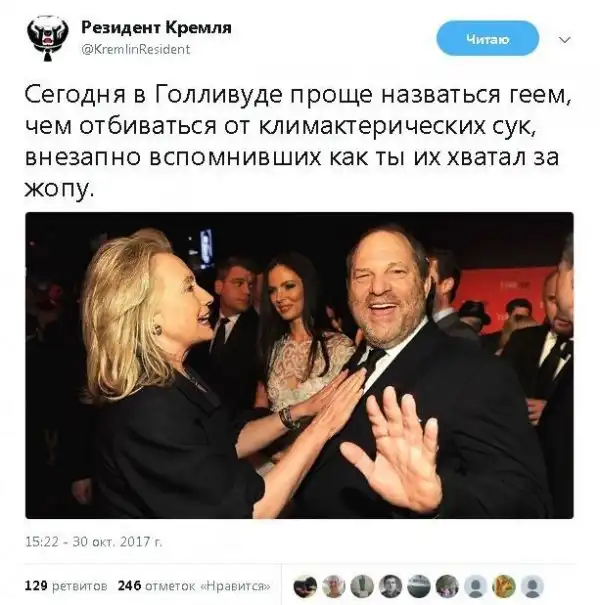Open the fifth dark landscape liker avatar
Viewport: 600px width, 605px height.
point(419,586)
